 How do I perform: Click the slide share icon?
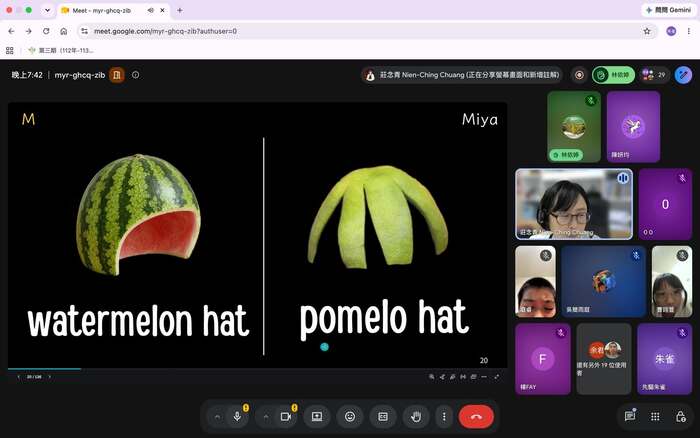[x=442, y=377]
